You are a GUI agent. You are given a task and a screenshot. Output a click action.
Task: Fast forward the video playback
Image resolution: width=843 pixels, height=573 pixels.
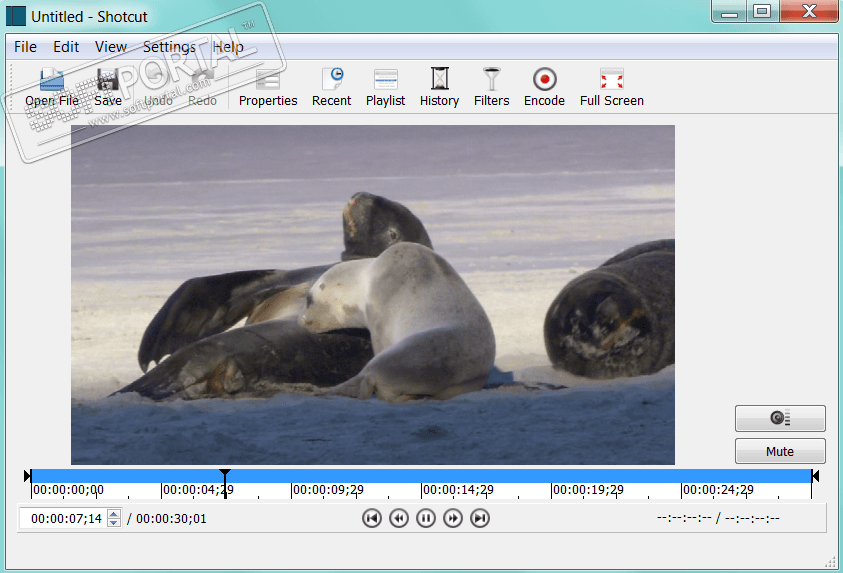(453, 518)
